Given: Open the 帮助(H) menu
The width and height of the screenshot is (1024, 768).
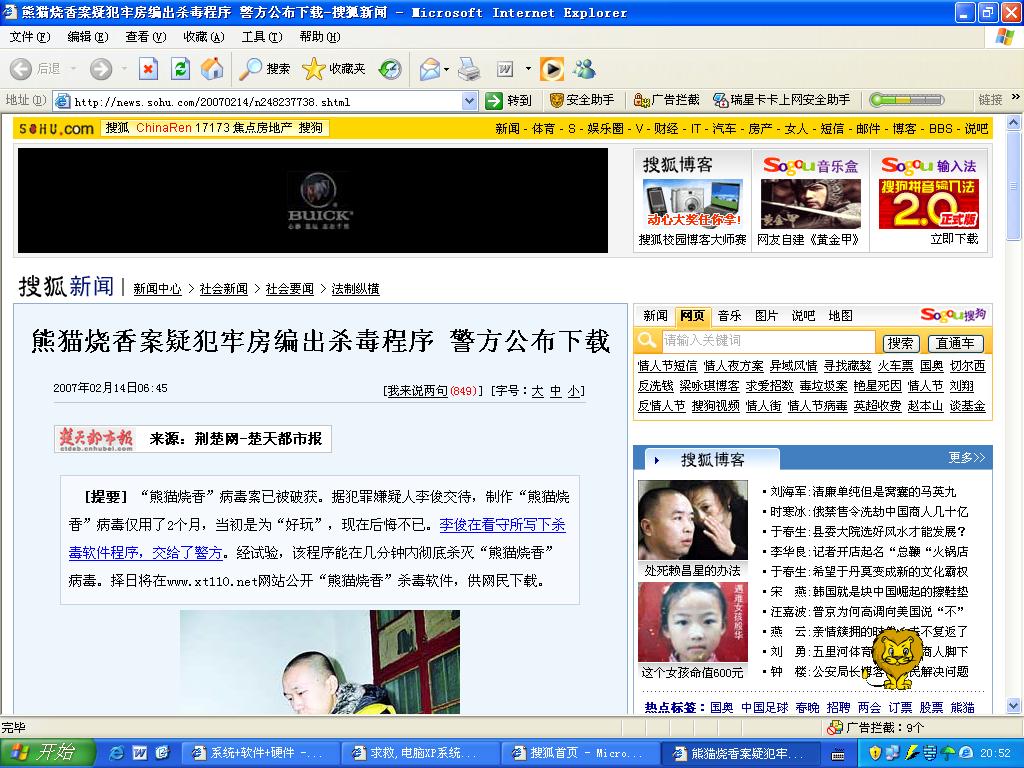Looking at the screenshot, I should pyautogui.click(x=320, y=37).
